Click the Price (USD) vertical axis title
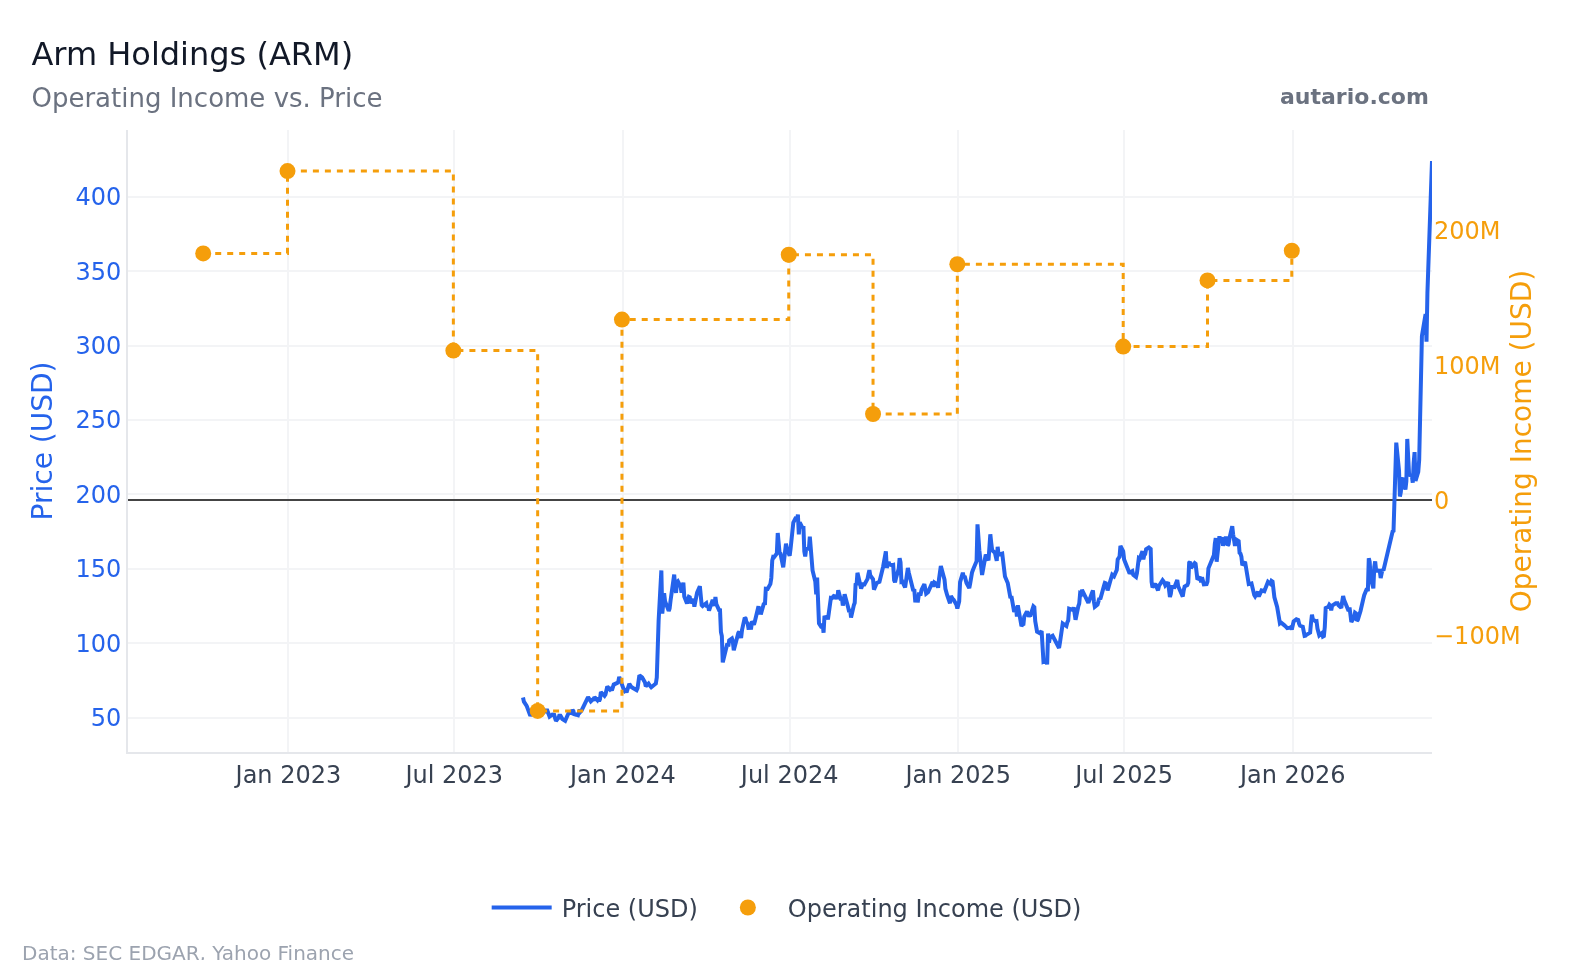 pyautogui.click(x=42, y=441)
